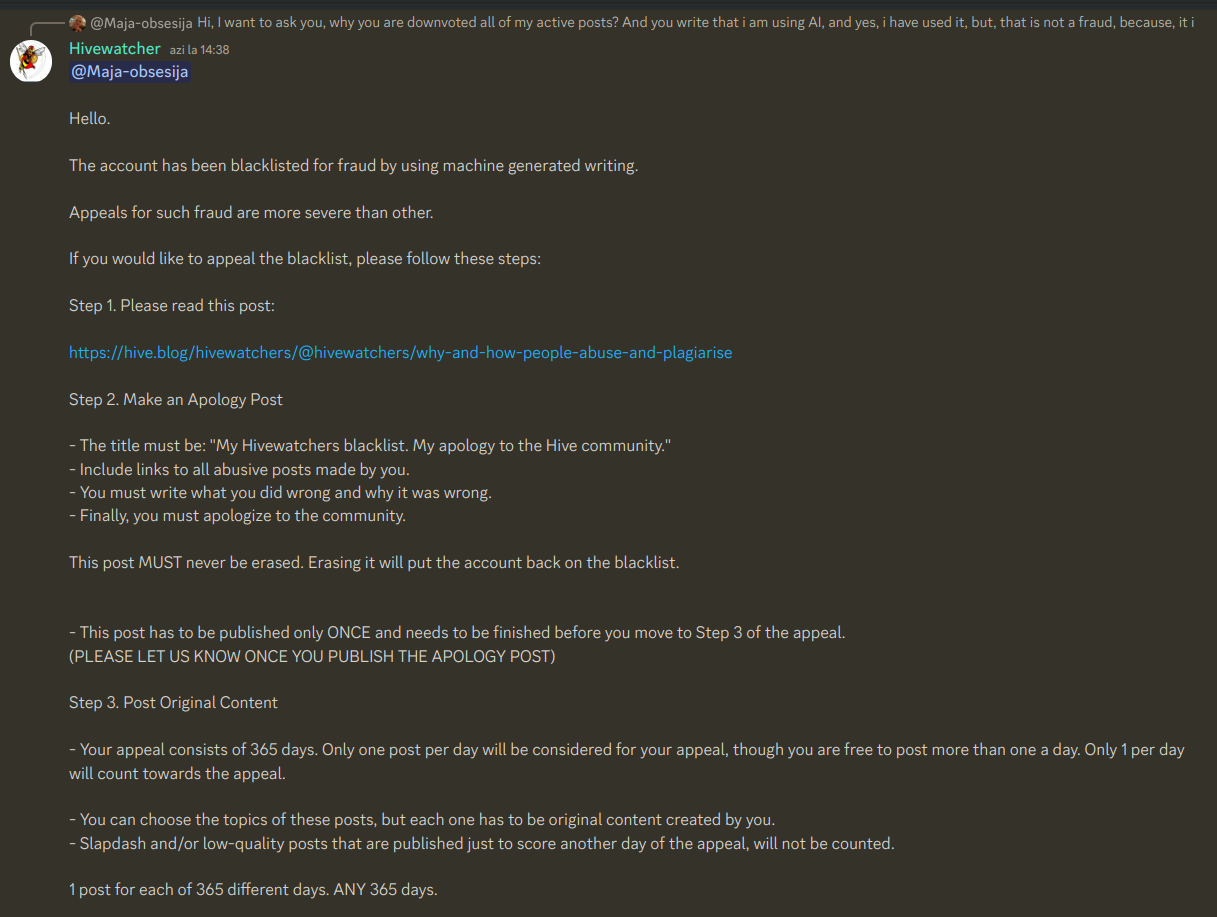Click the 'Slapdash and/or low-quality posts' line
Viewport: 1217px width, 917px height.
point(482,844)
